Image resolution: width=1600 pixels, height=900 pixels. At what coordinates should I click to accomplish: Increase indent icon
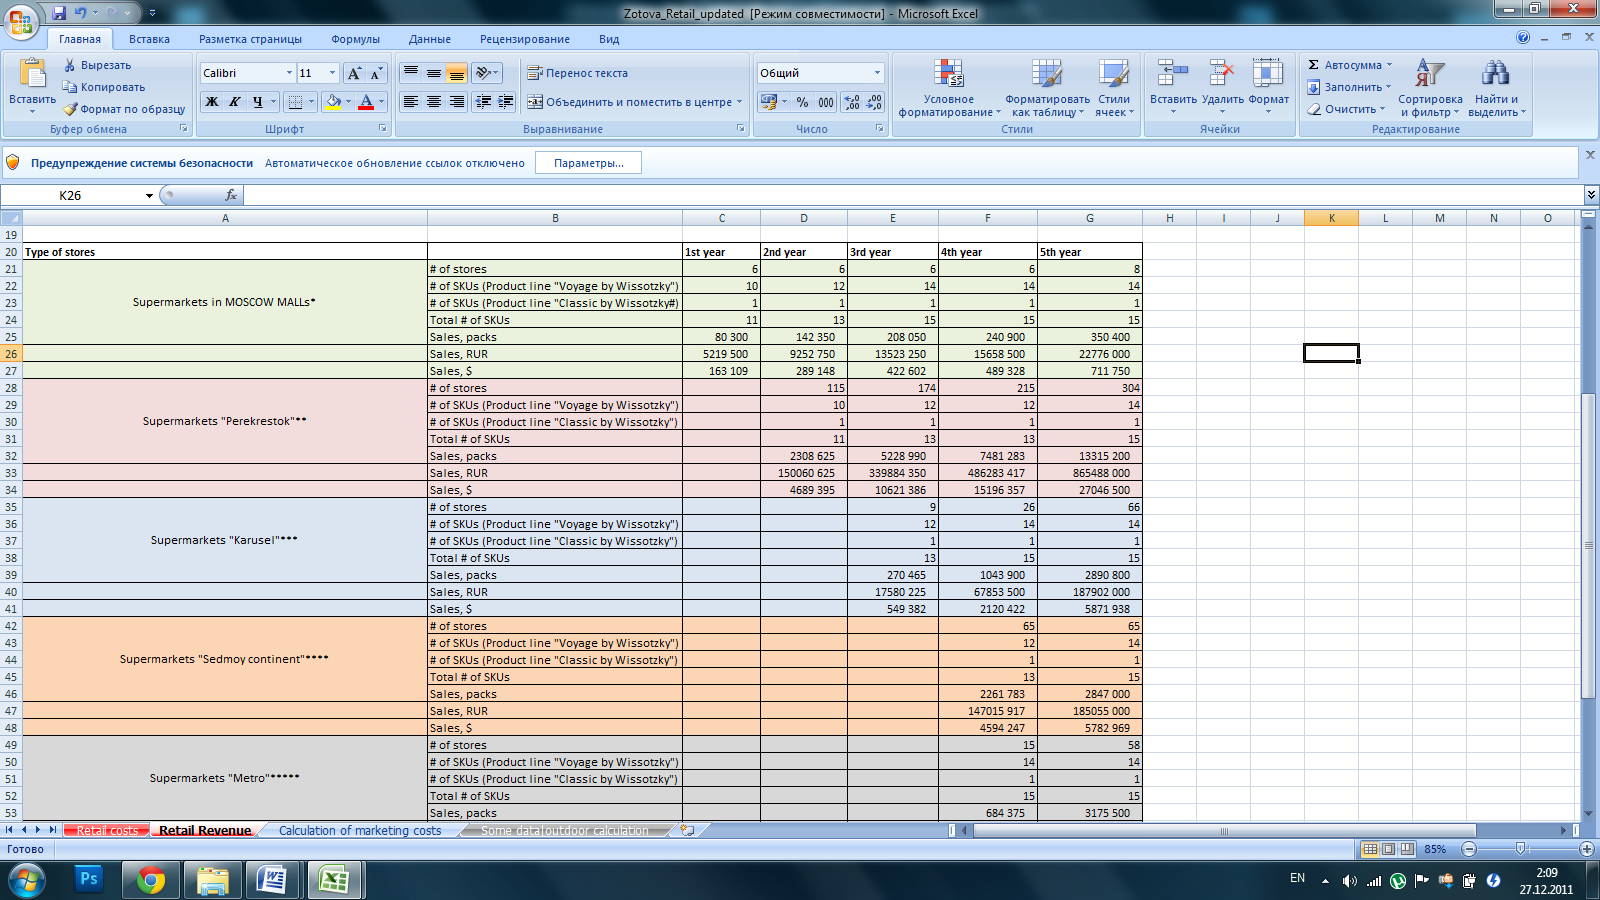(506, 102)
